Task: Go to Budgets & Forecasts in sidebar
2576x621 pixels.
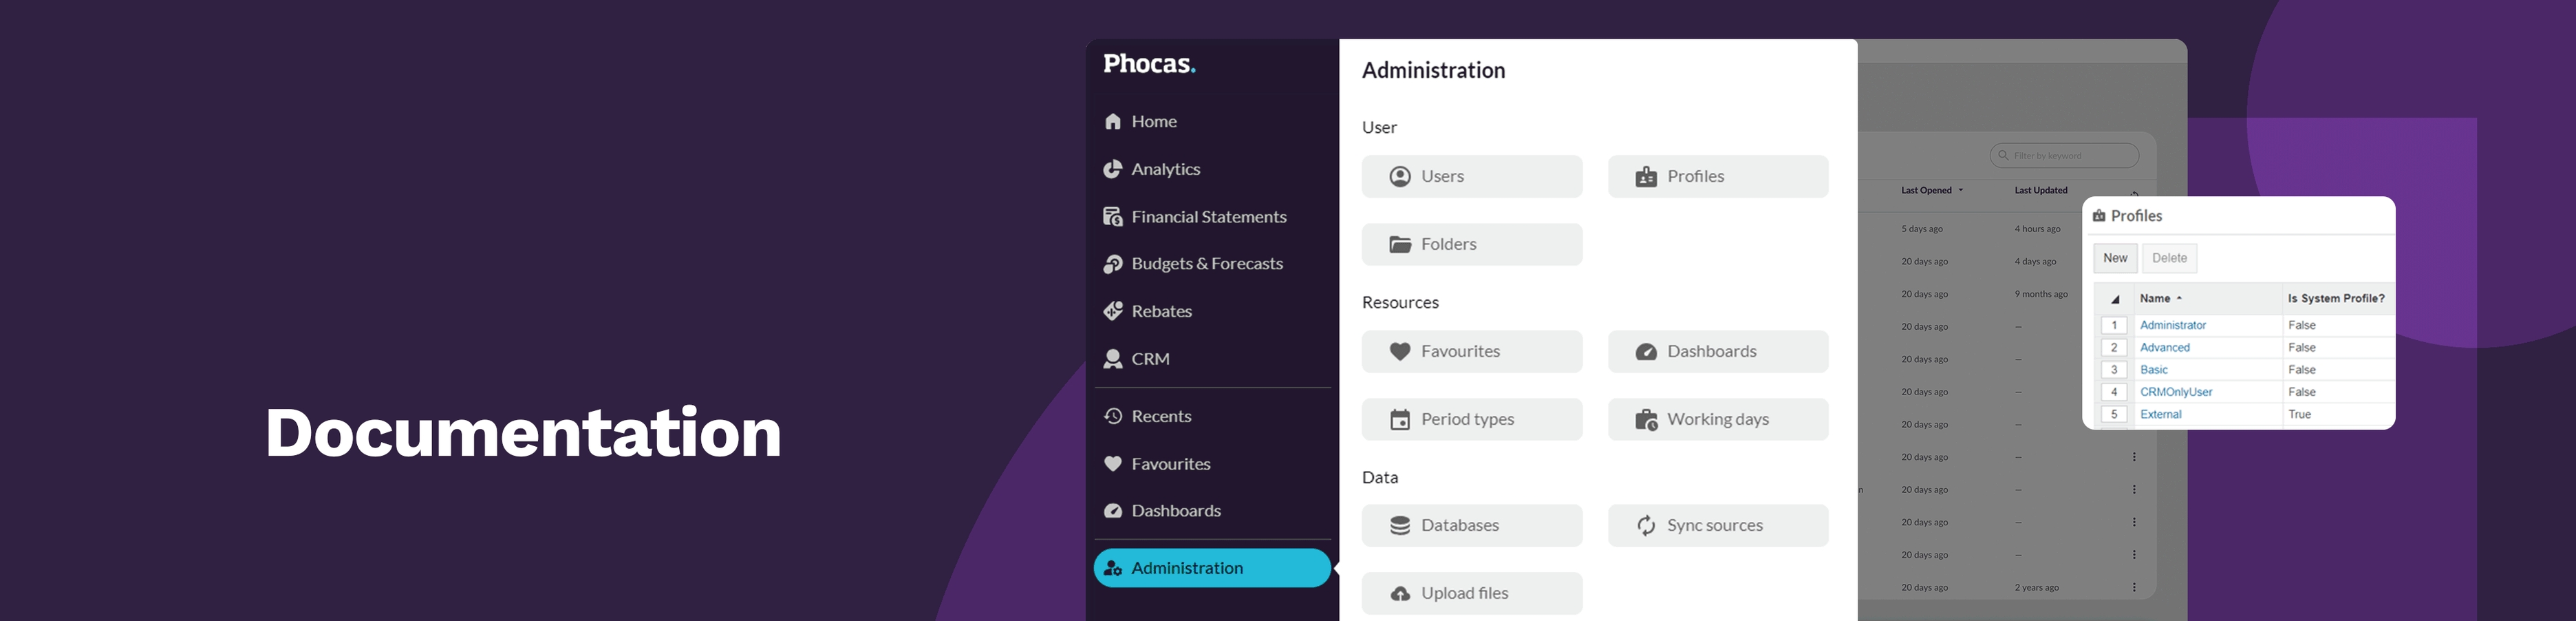Action: coord(1206,263)
